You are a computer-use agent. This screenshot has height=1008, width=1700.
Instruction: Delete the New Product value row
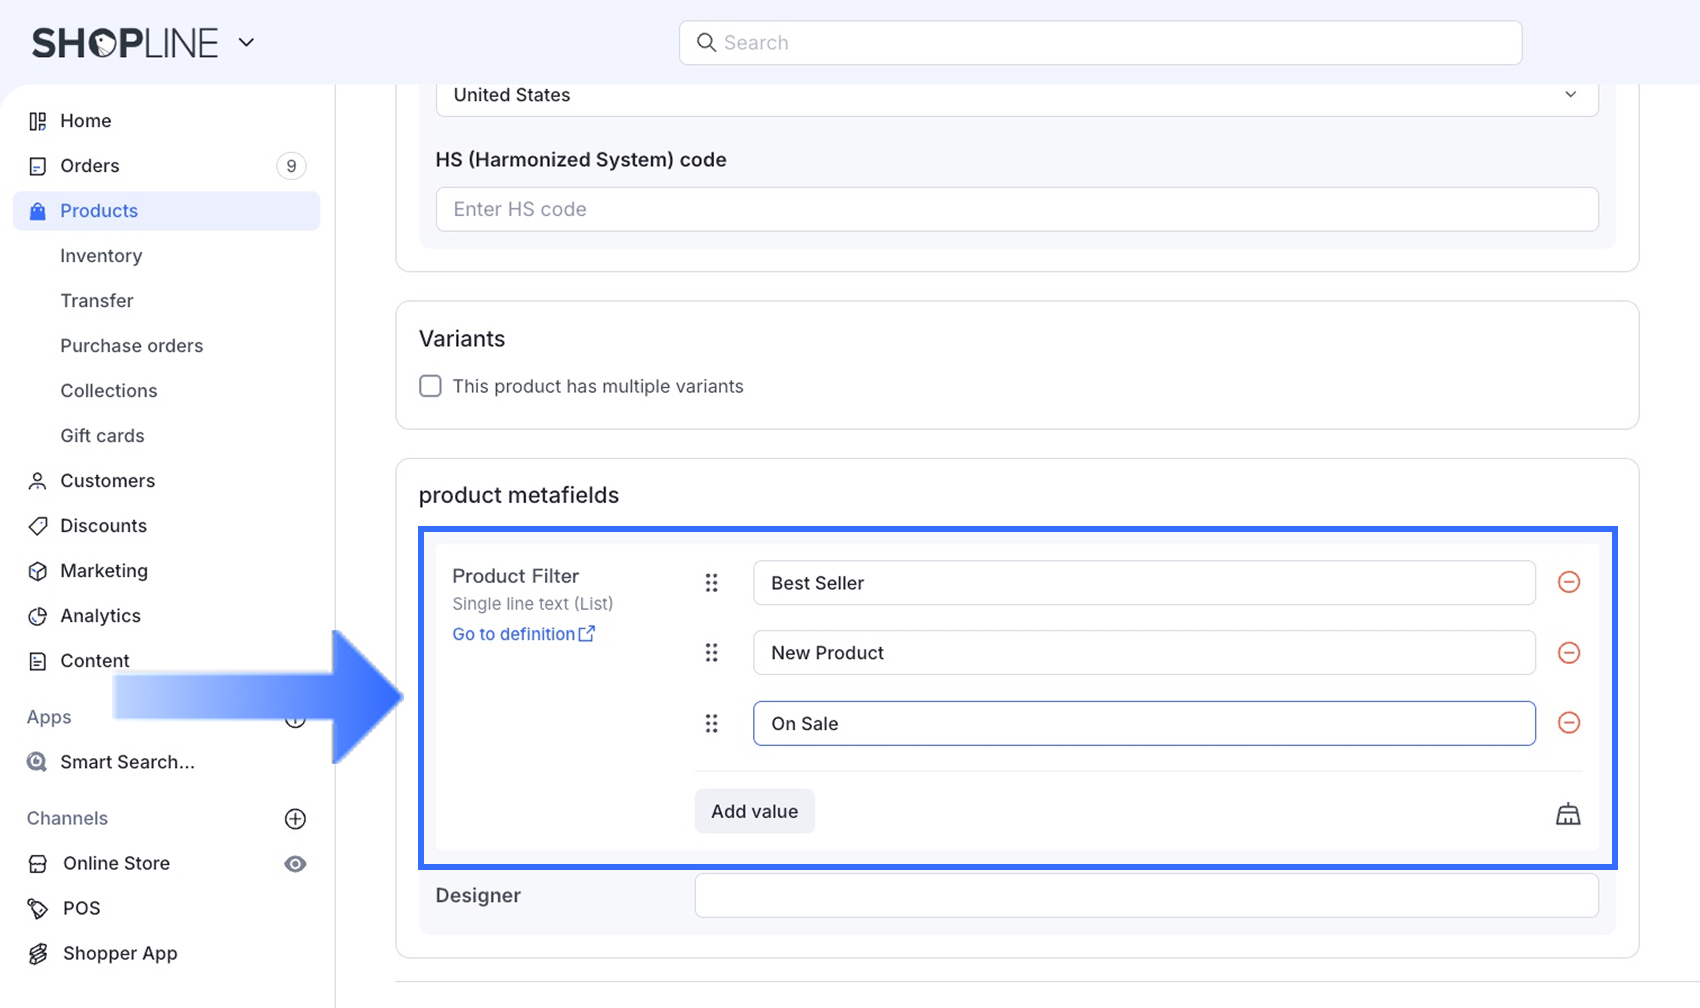tap(1568, 653)
